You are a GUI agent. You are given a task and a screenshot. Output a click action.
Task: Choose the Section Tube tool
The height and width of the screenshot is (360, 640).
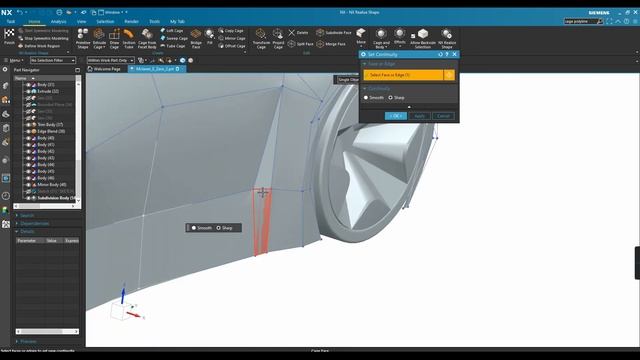[x=129, y=38]
